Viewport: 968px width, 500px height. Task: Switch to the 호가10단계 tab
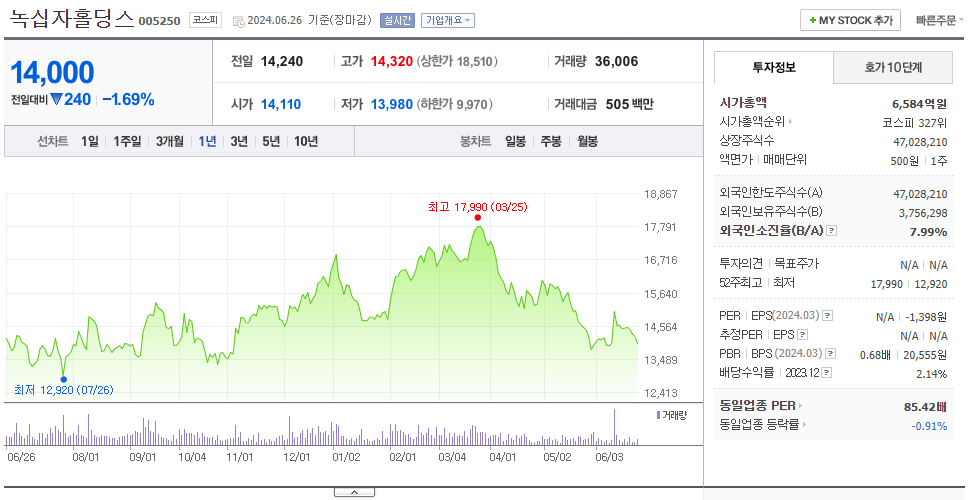point(893,67)
